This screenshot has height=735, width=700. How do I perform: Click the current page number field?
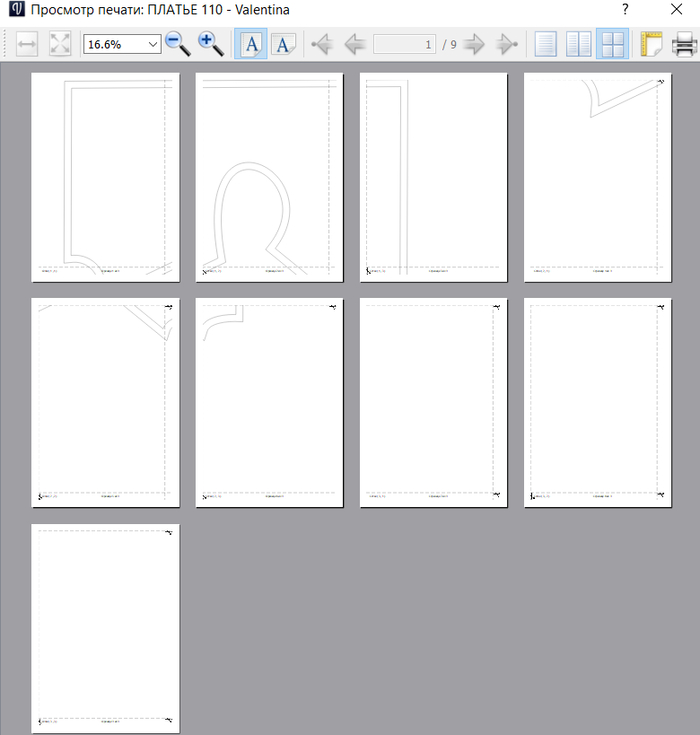(405, 44)
